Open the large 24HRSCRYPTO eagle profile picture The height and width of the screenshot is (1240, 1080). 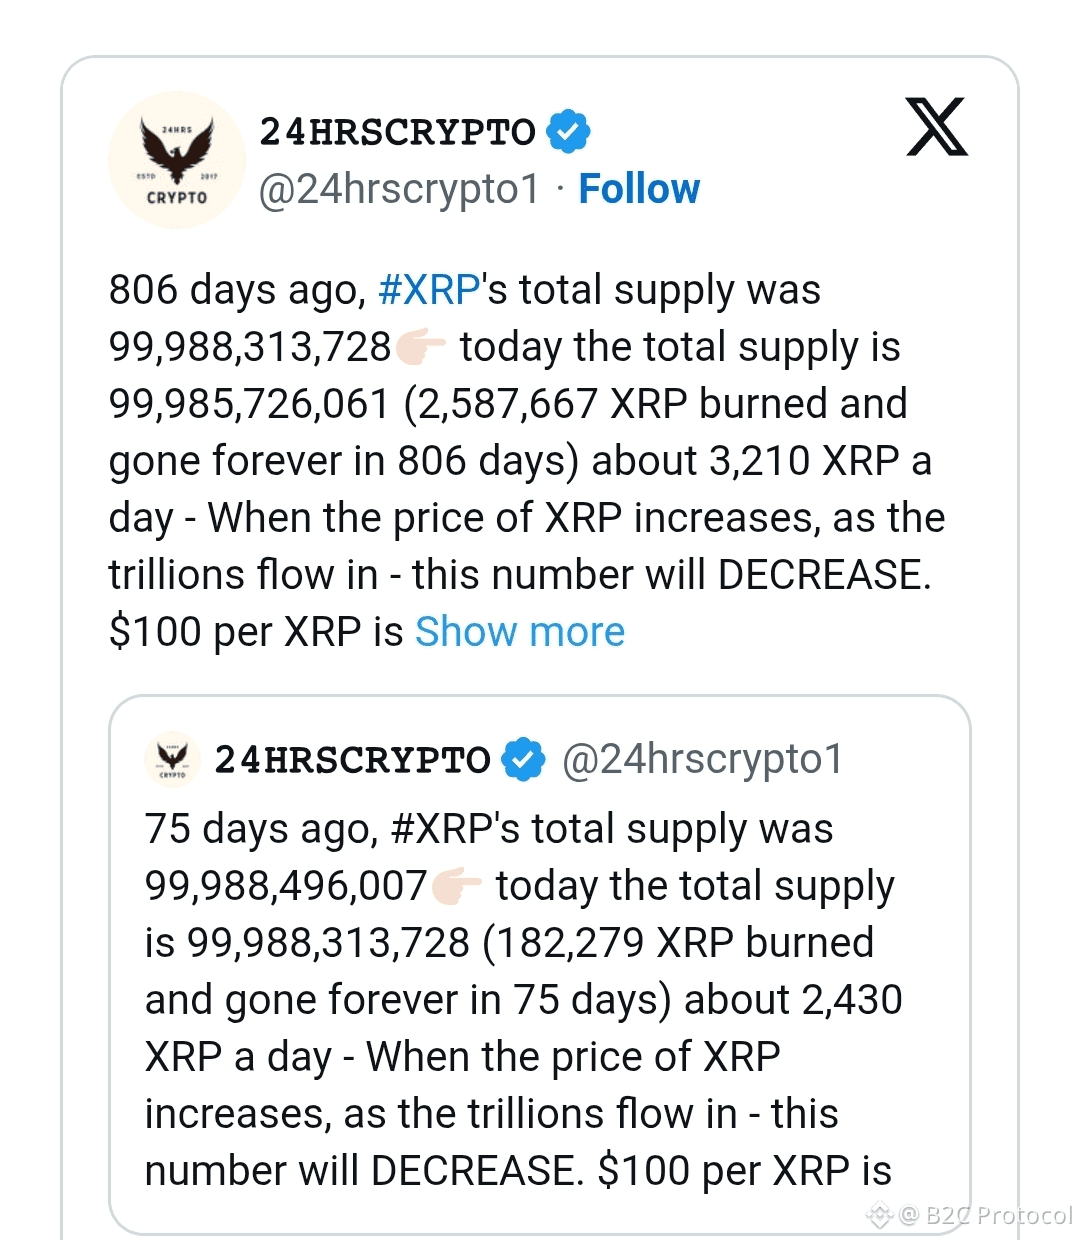(177, 160)
